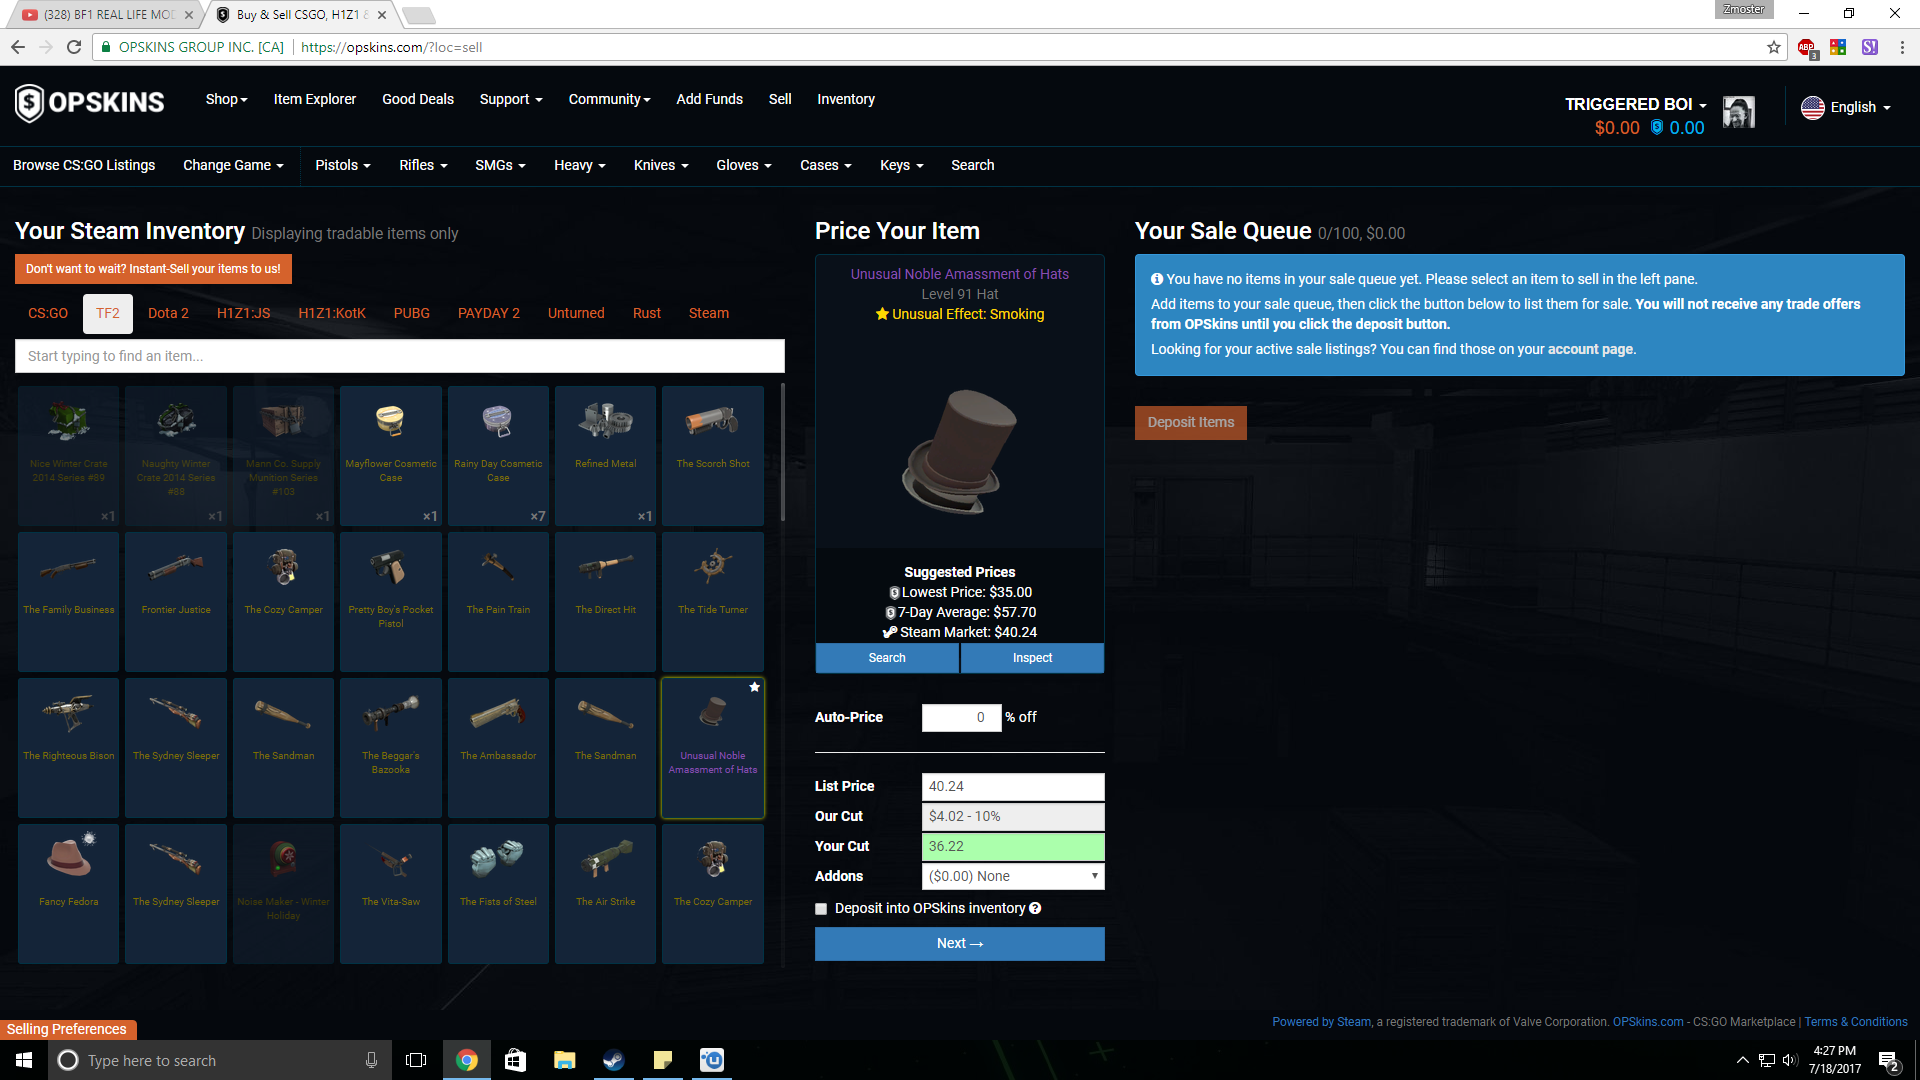The width and height of the screenshot is (1920, 1080).
Task: Check Deposit into OPSkins inventory
Action: (821, 909)
